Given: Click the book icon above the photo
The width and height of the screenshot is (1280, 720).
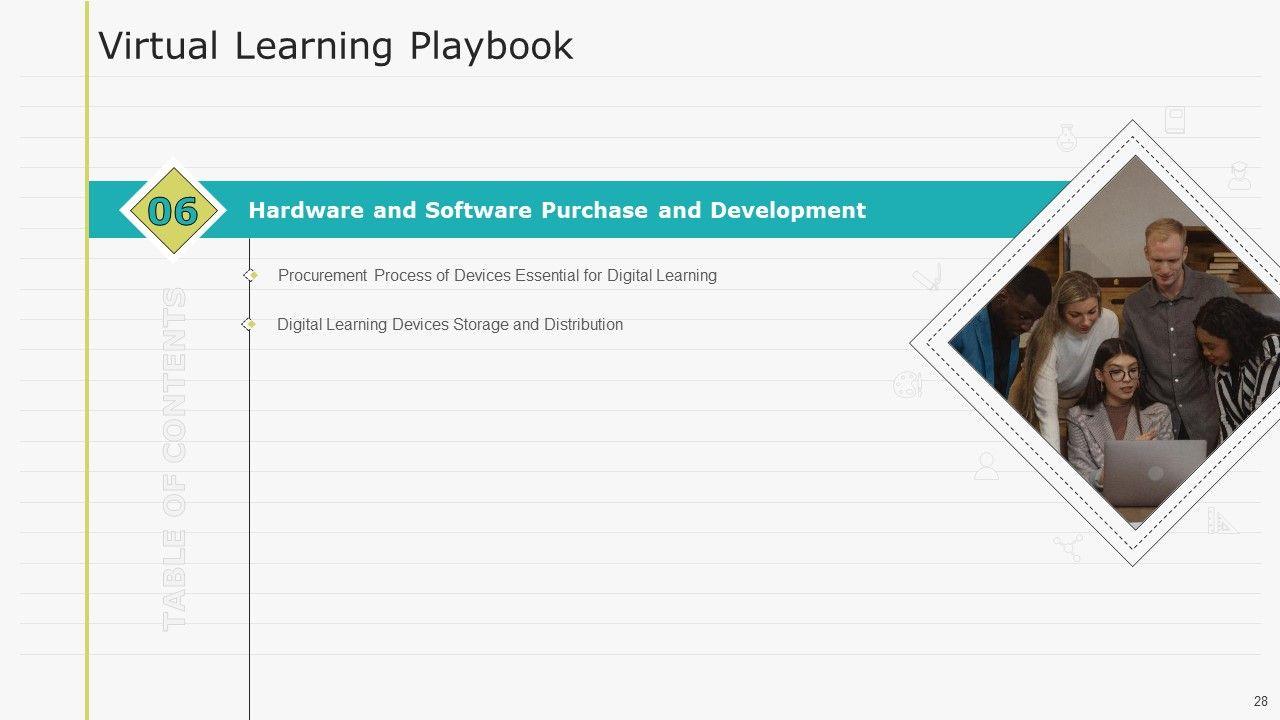Looking at the screenshot, I should tap(1174, 120).
